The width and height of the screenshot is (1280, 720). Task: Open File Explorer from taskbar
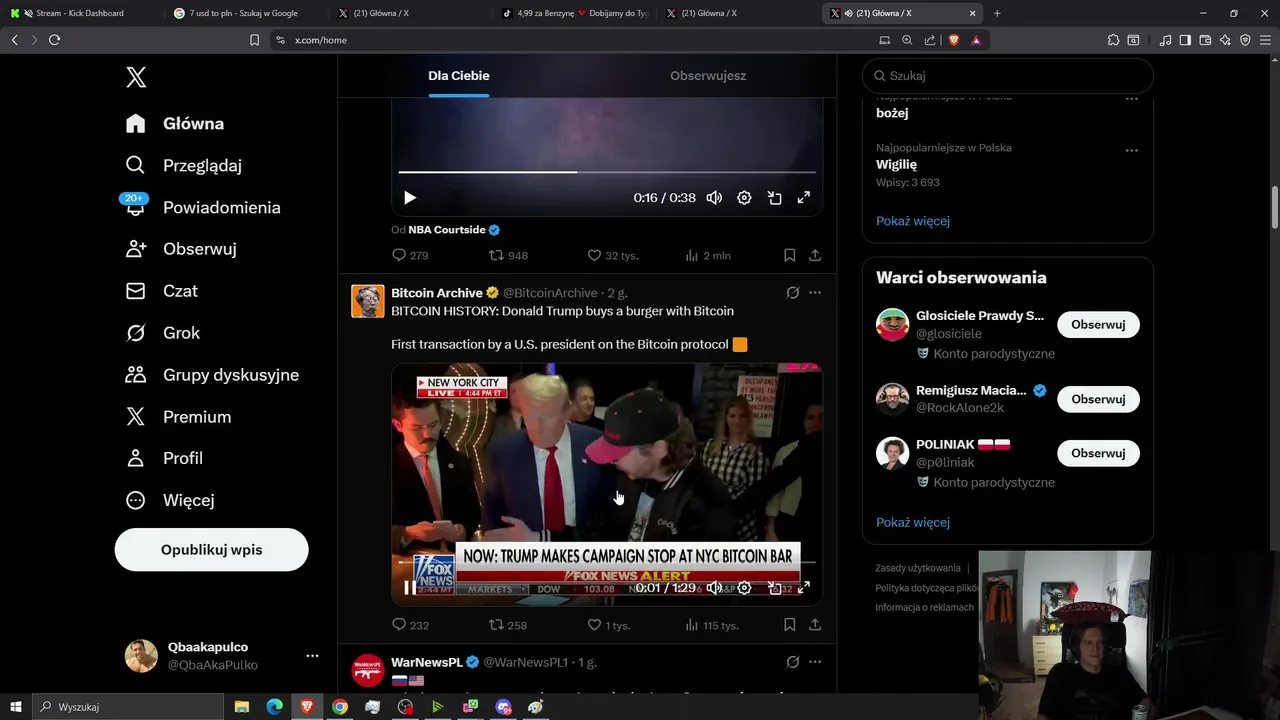tap(242, 707)
